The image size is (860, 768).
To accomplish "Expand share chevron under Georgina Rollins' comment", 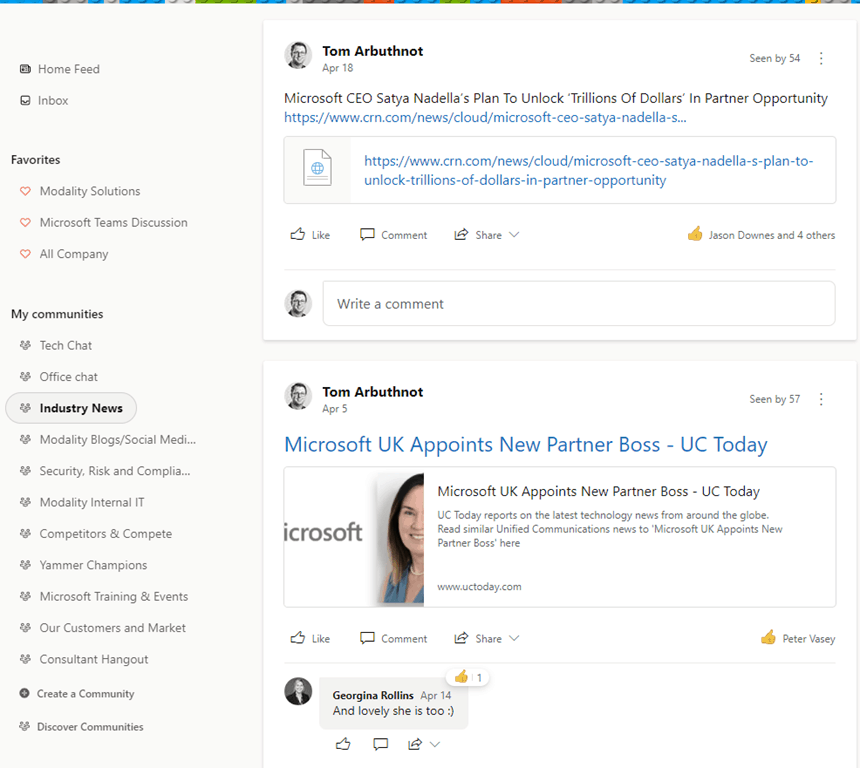I will [x=435, y=744].
